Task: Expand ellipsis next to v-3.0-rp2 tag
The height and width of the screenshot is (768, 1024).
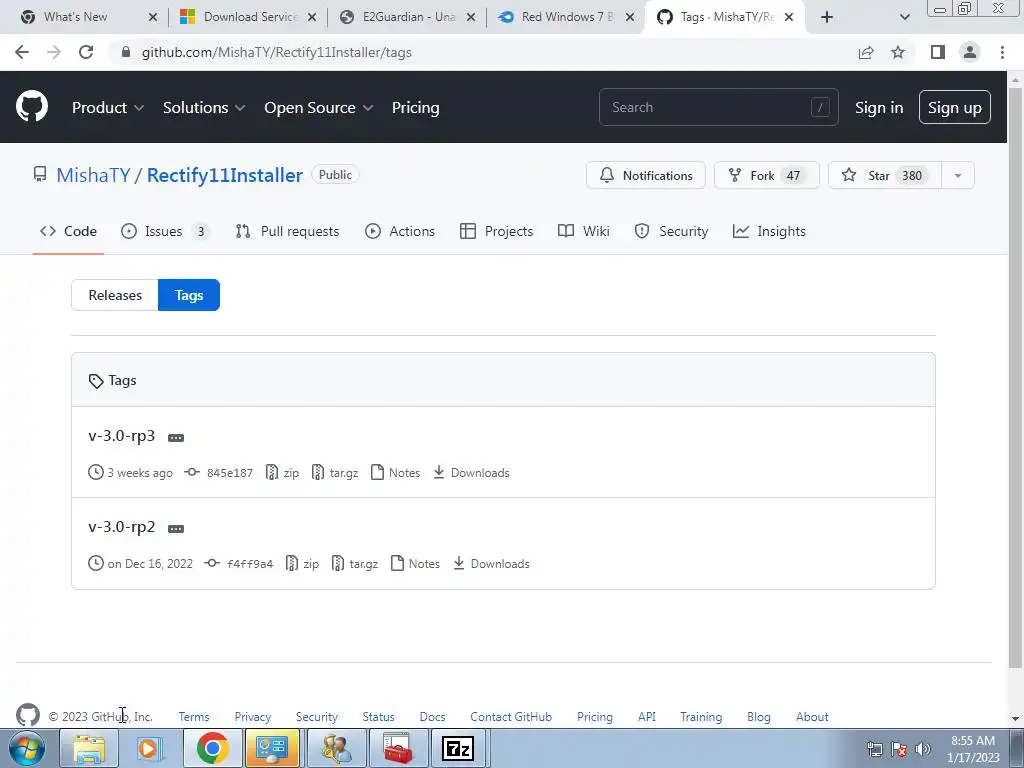Action: [x=176, y=528]
